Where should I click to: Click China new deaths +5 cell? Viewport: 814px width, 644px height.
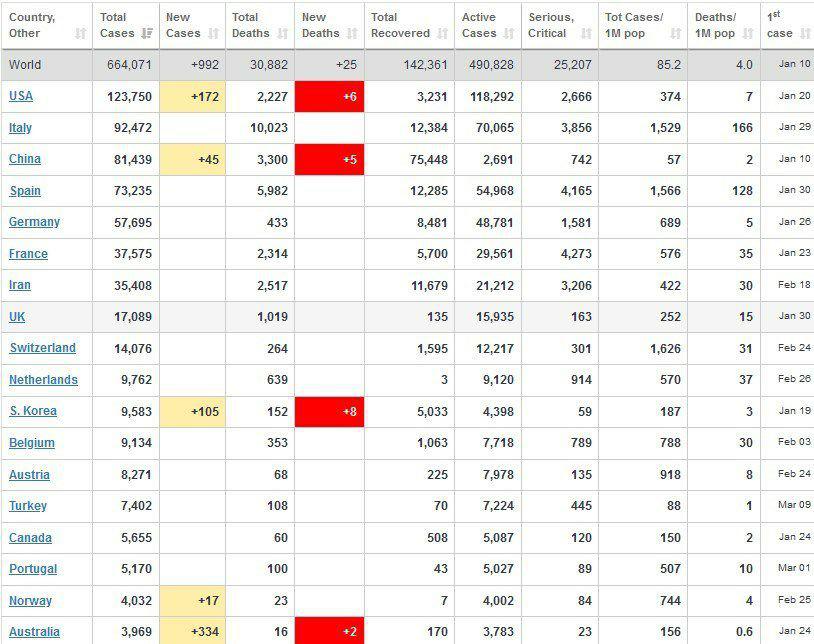[330, 159]
